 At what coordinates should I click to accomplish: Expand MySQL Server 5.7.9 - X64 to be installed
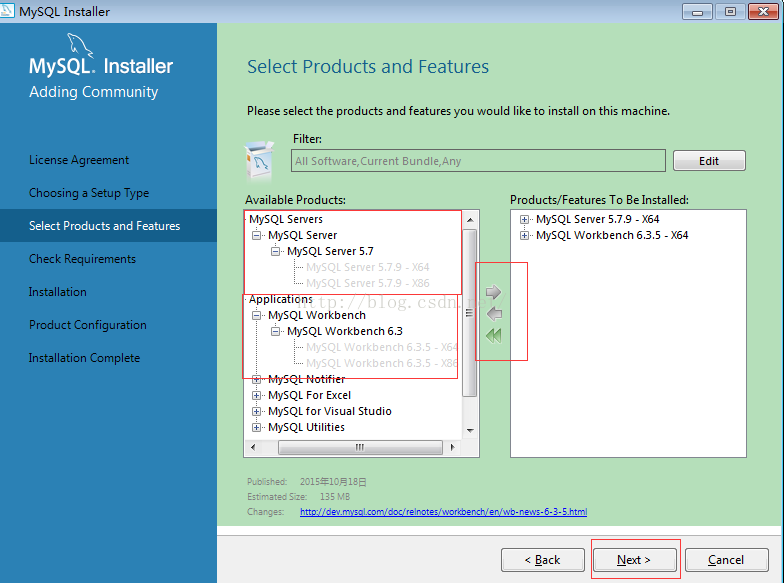(x=524, y=219)
